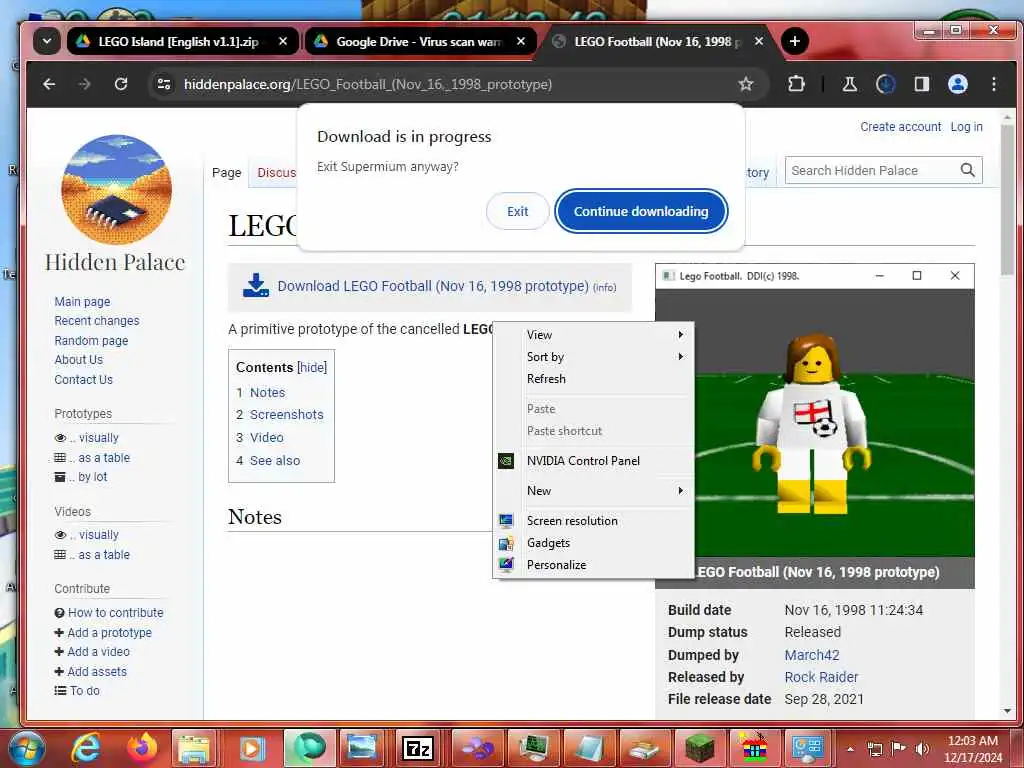Open the Main page sidebar link
1024x768 pixels.
point(82,302)
